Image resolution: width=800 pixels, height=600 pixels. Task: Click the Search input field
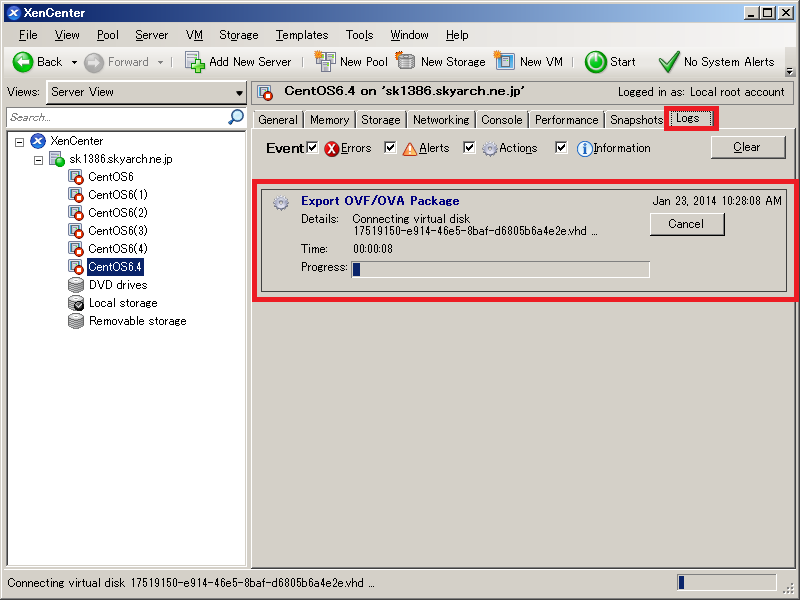pyautogui.click(x=117, y=117)
